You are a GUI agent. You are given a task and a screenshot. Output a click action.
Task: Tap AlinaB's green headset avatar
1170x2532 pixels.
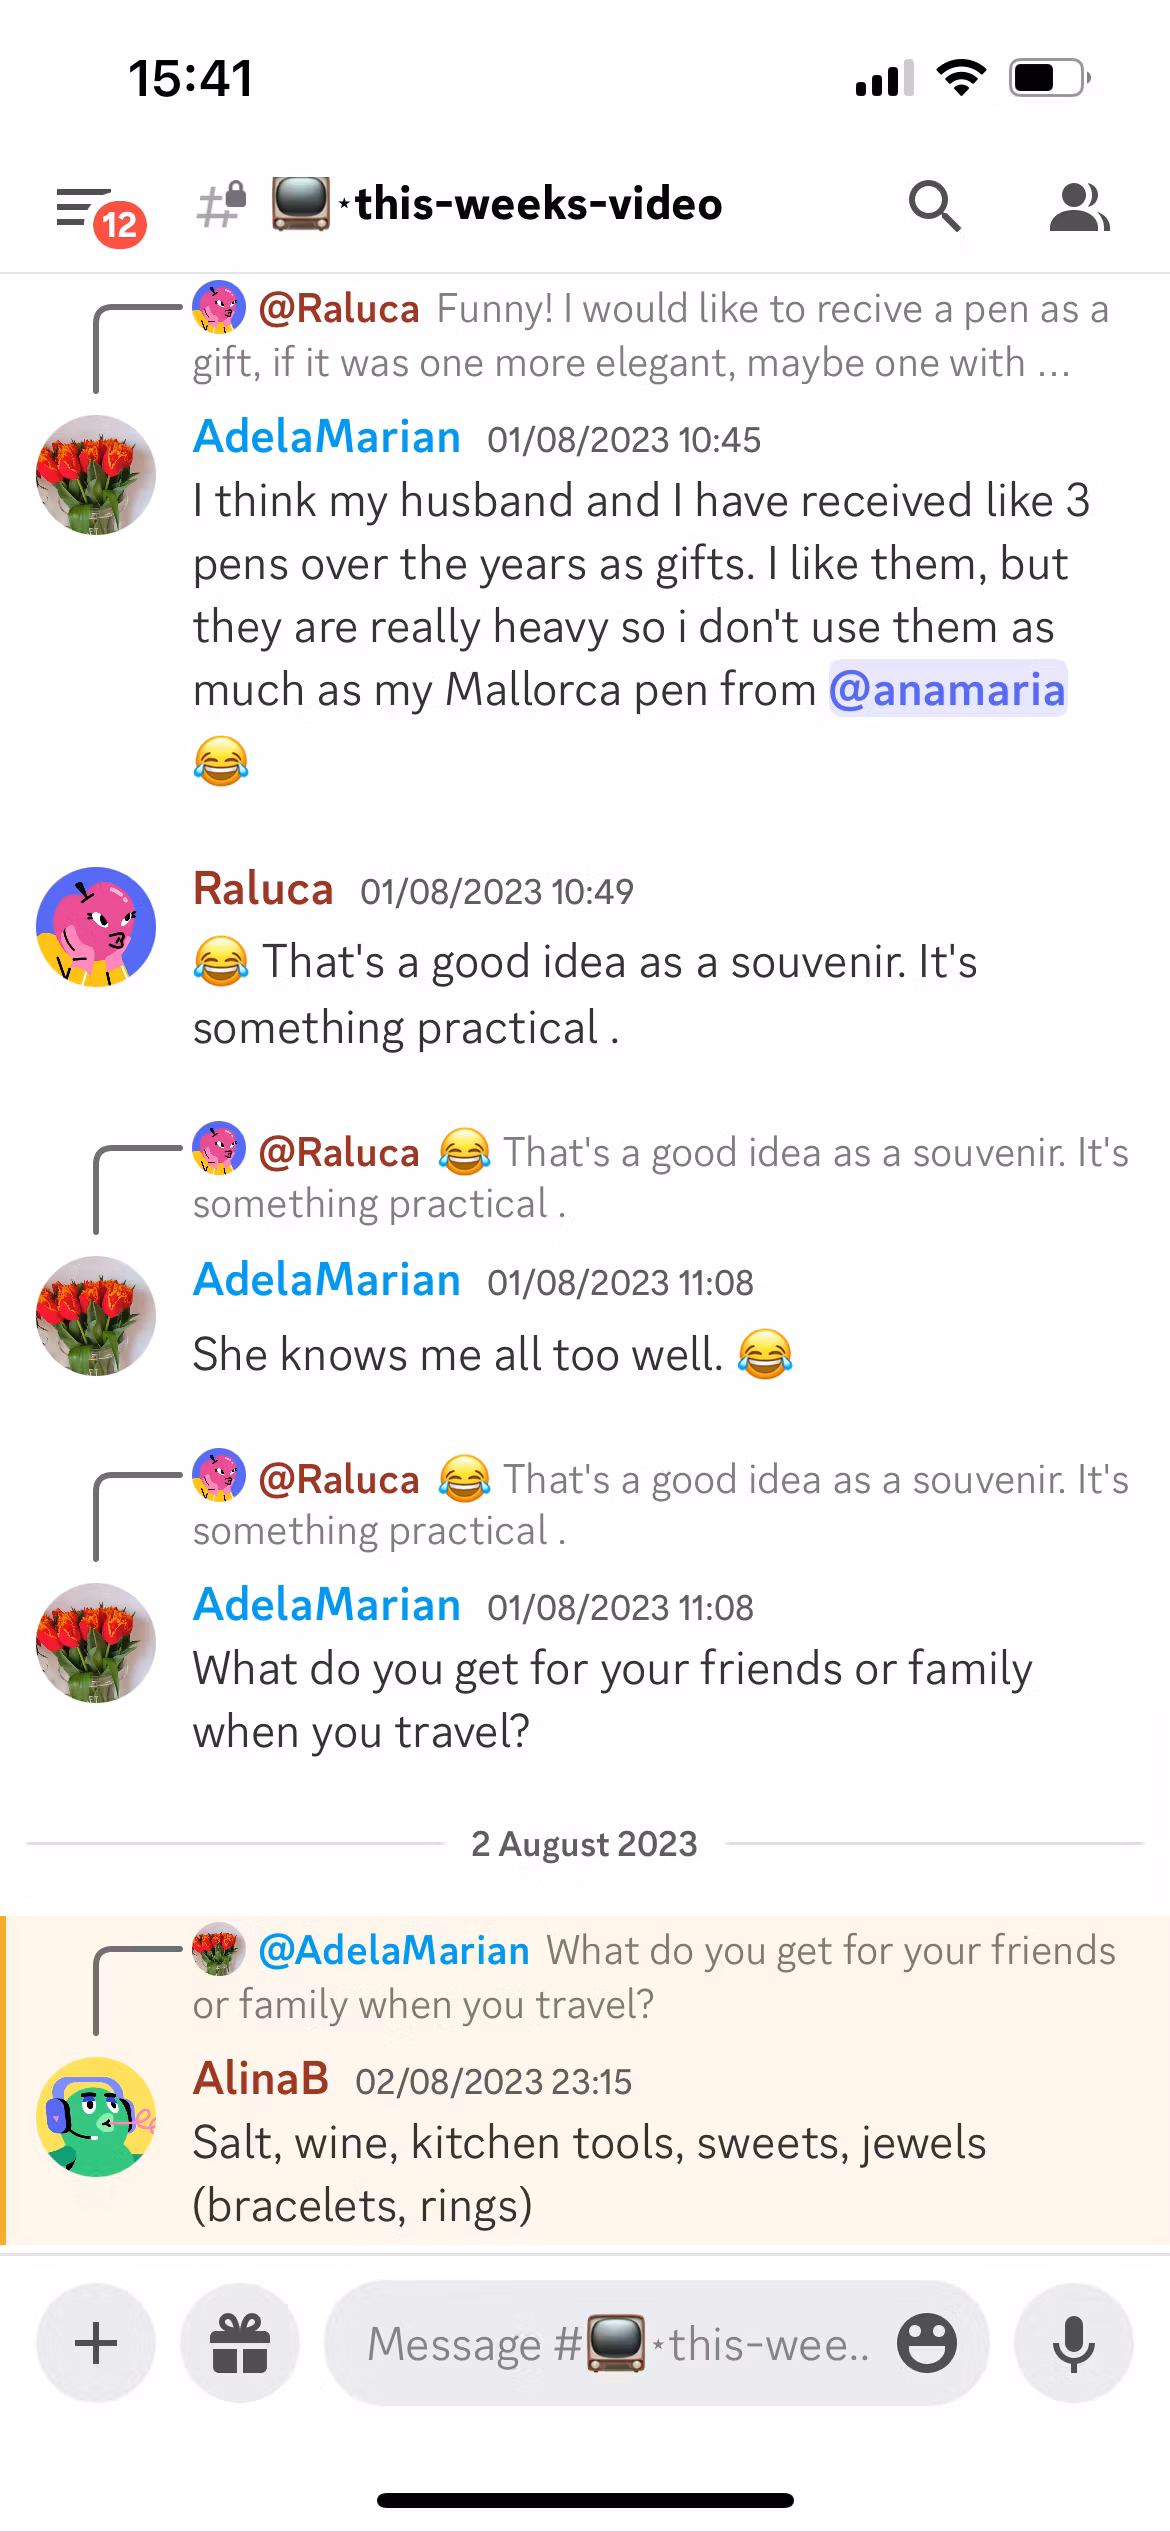pos(96,2117)
